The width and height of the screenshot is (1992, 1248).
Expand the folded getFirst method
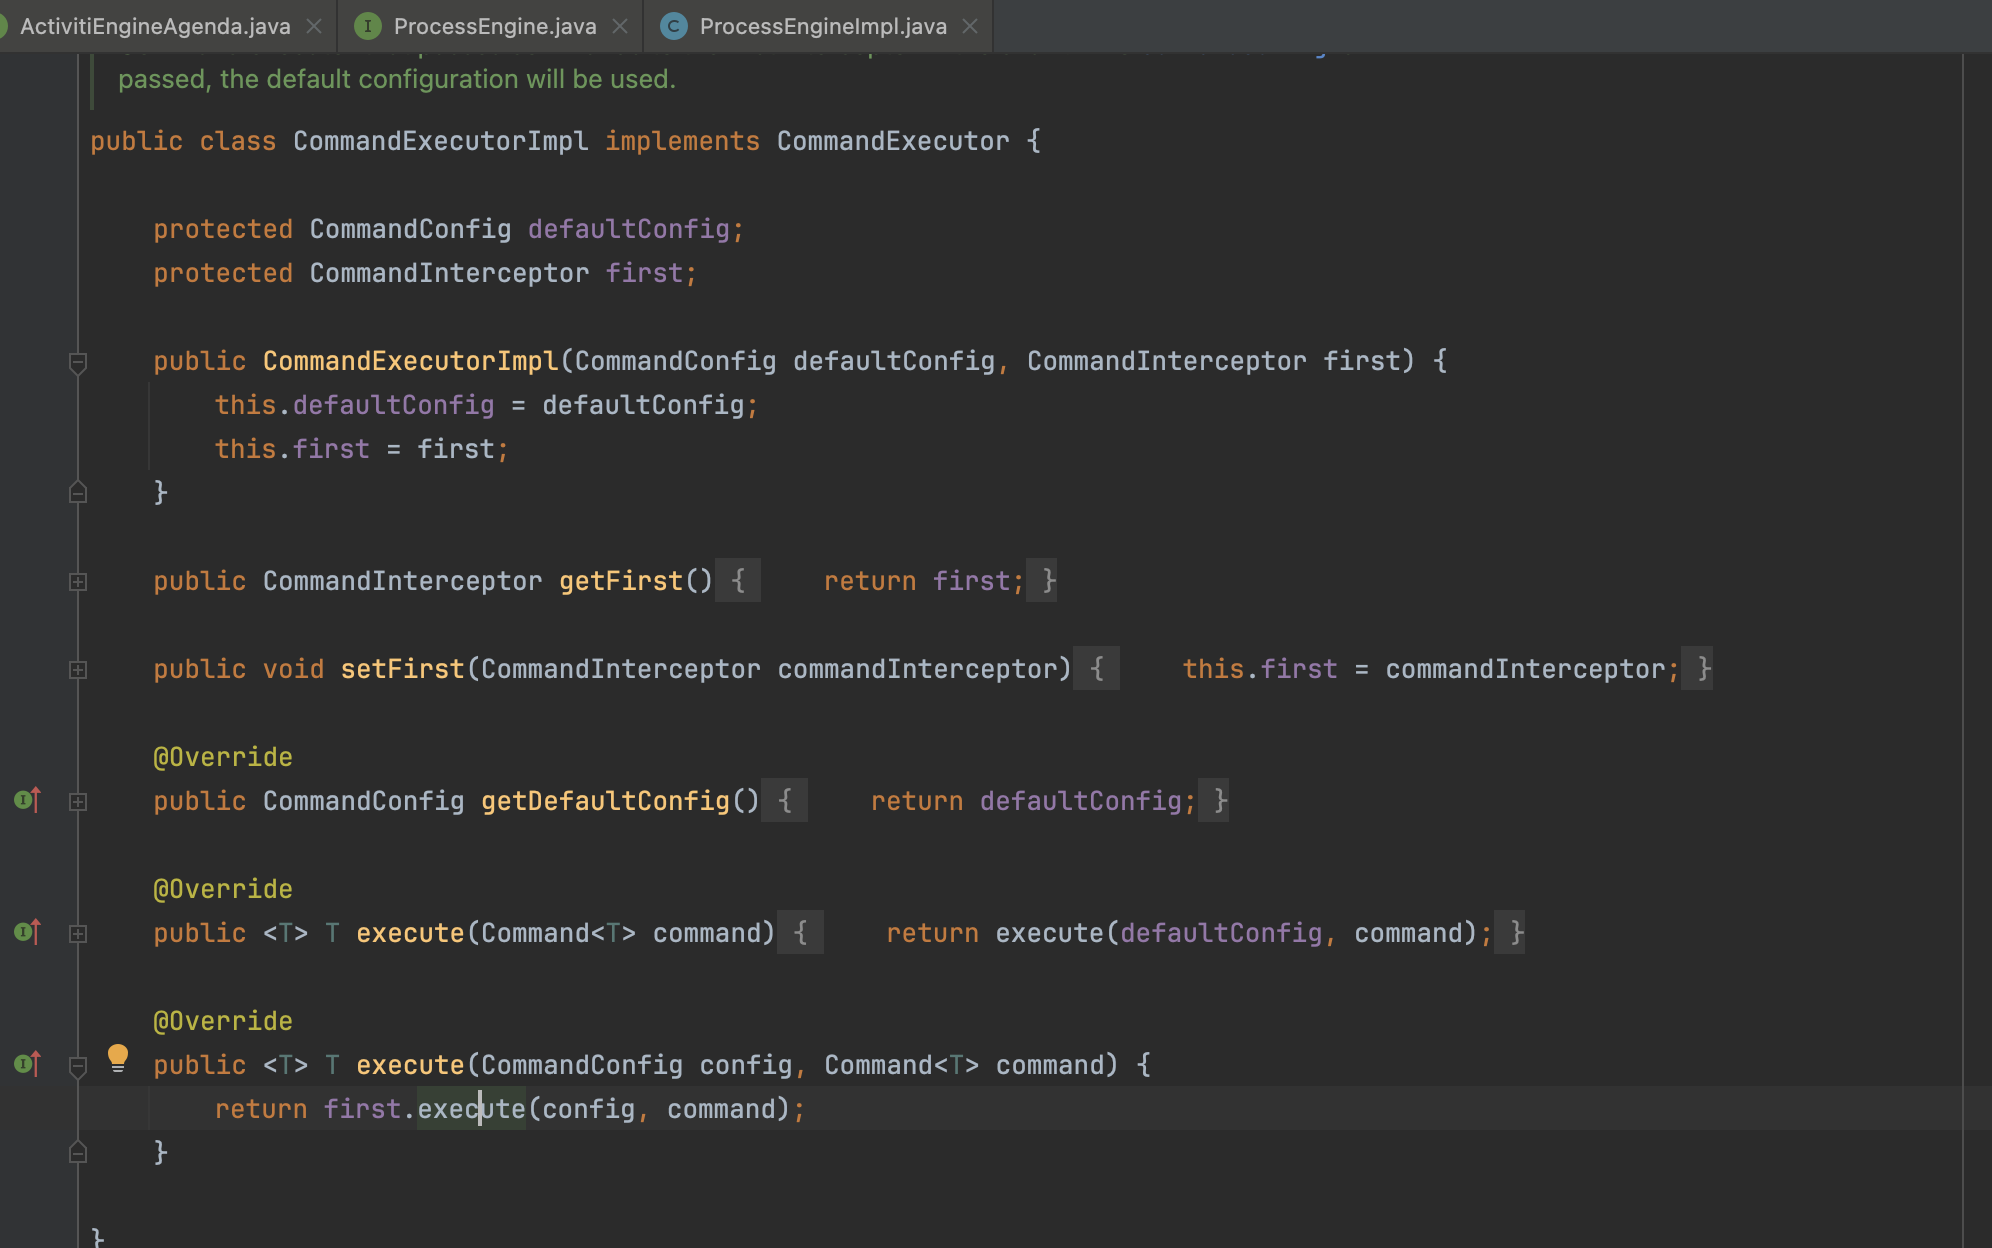tap(78, 581)
